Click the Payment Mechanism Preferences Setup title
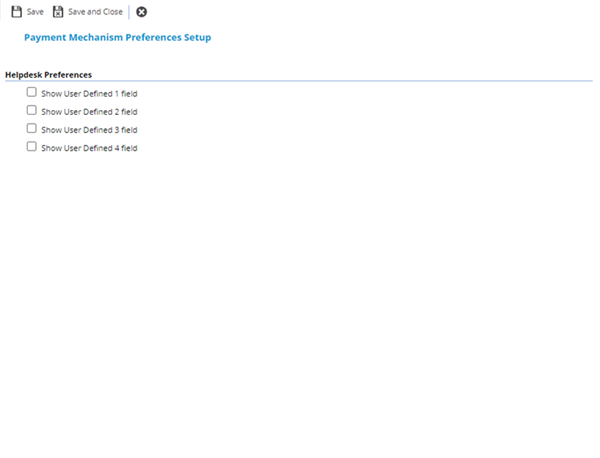 pos(117,37)
